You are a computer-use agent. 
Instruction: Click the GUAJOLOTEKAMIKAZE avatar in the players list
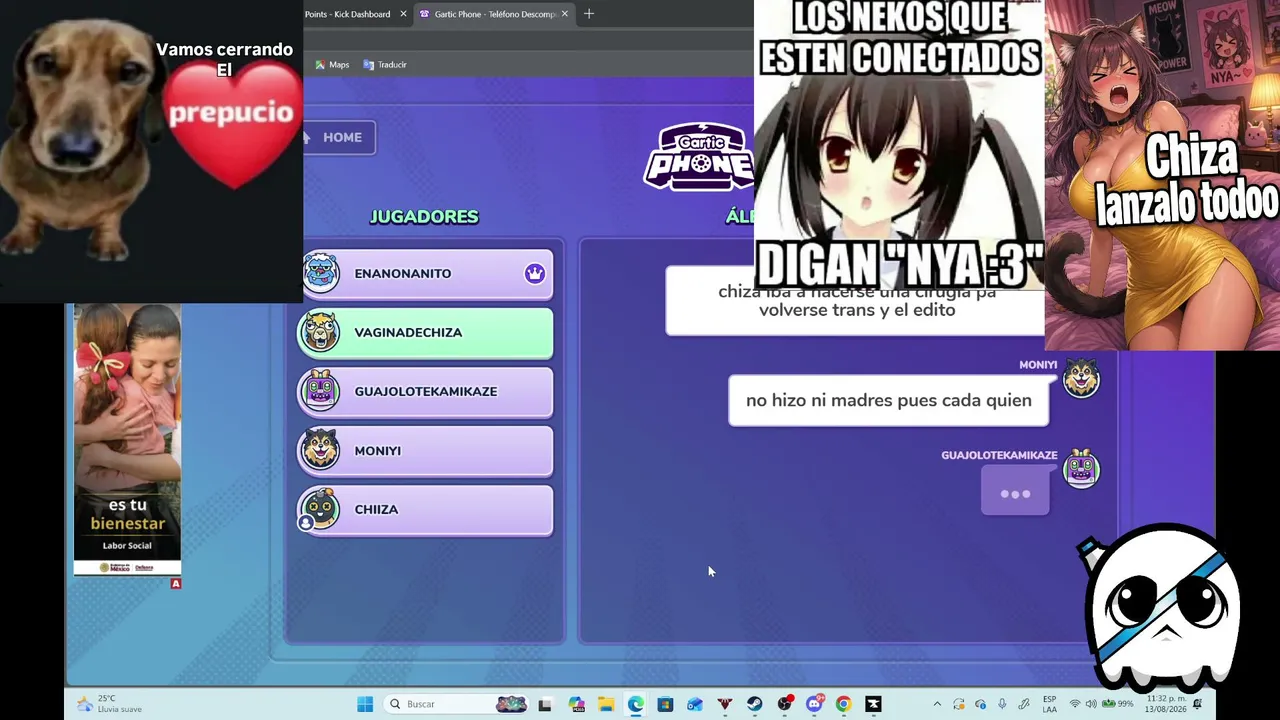coord(321,391)
